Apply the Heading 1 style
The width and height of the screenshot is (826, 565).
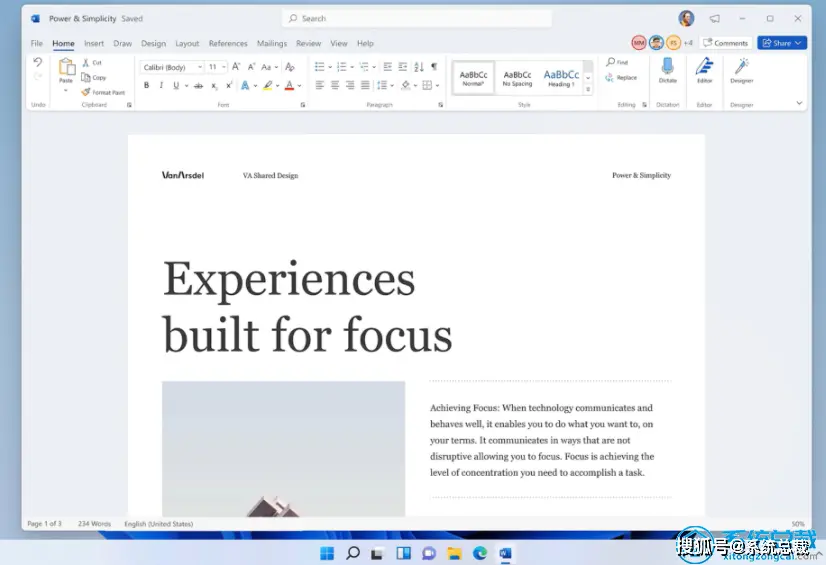[x=561, y=78]
